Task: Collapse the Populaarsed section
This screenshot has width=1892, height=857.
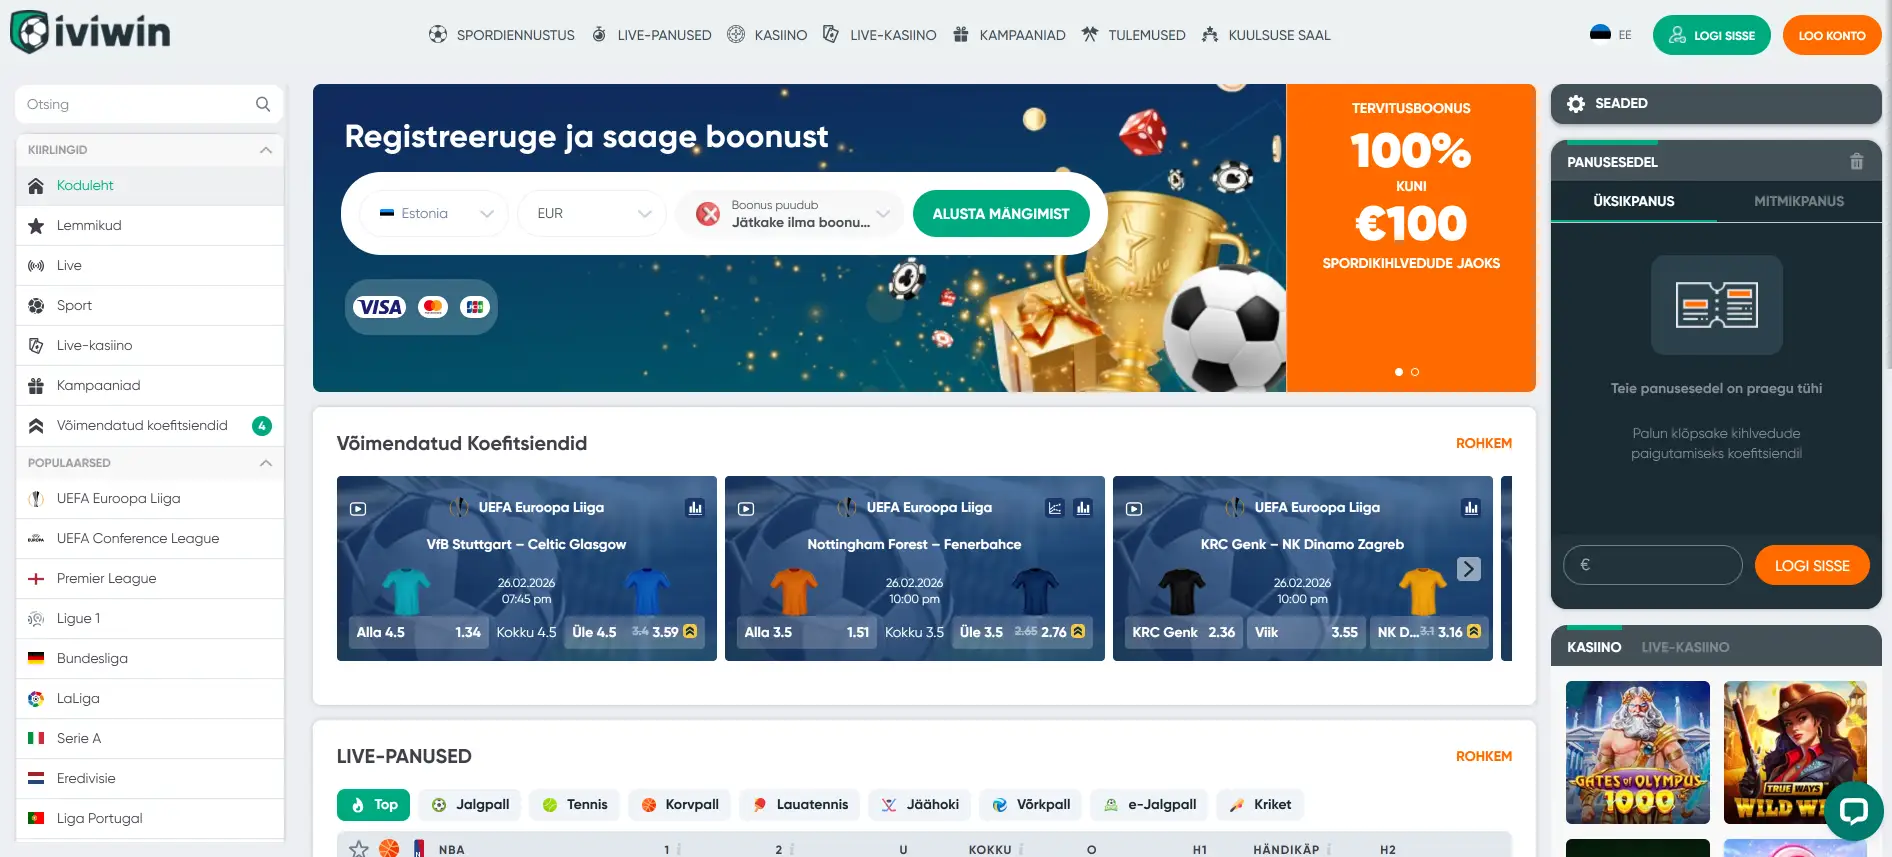Action: 266,463
